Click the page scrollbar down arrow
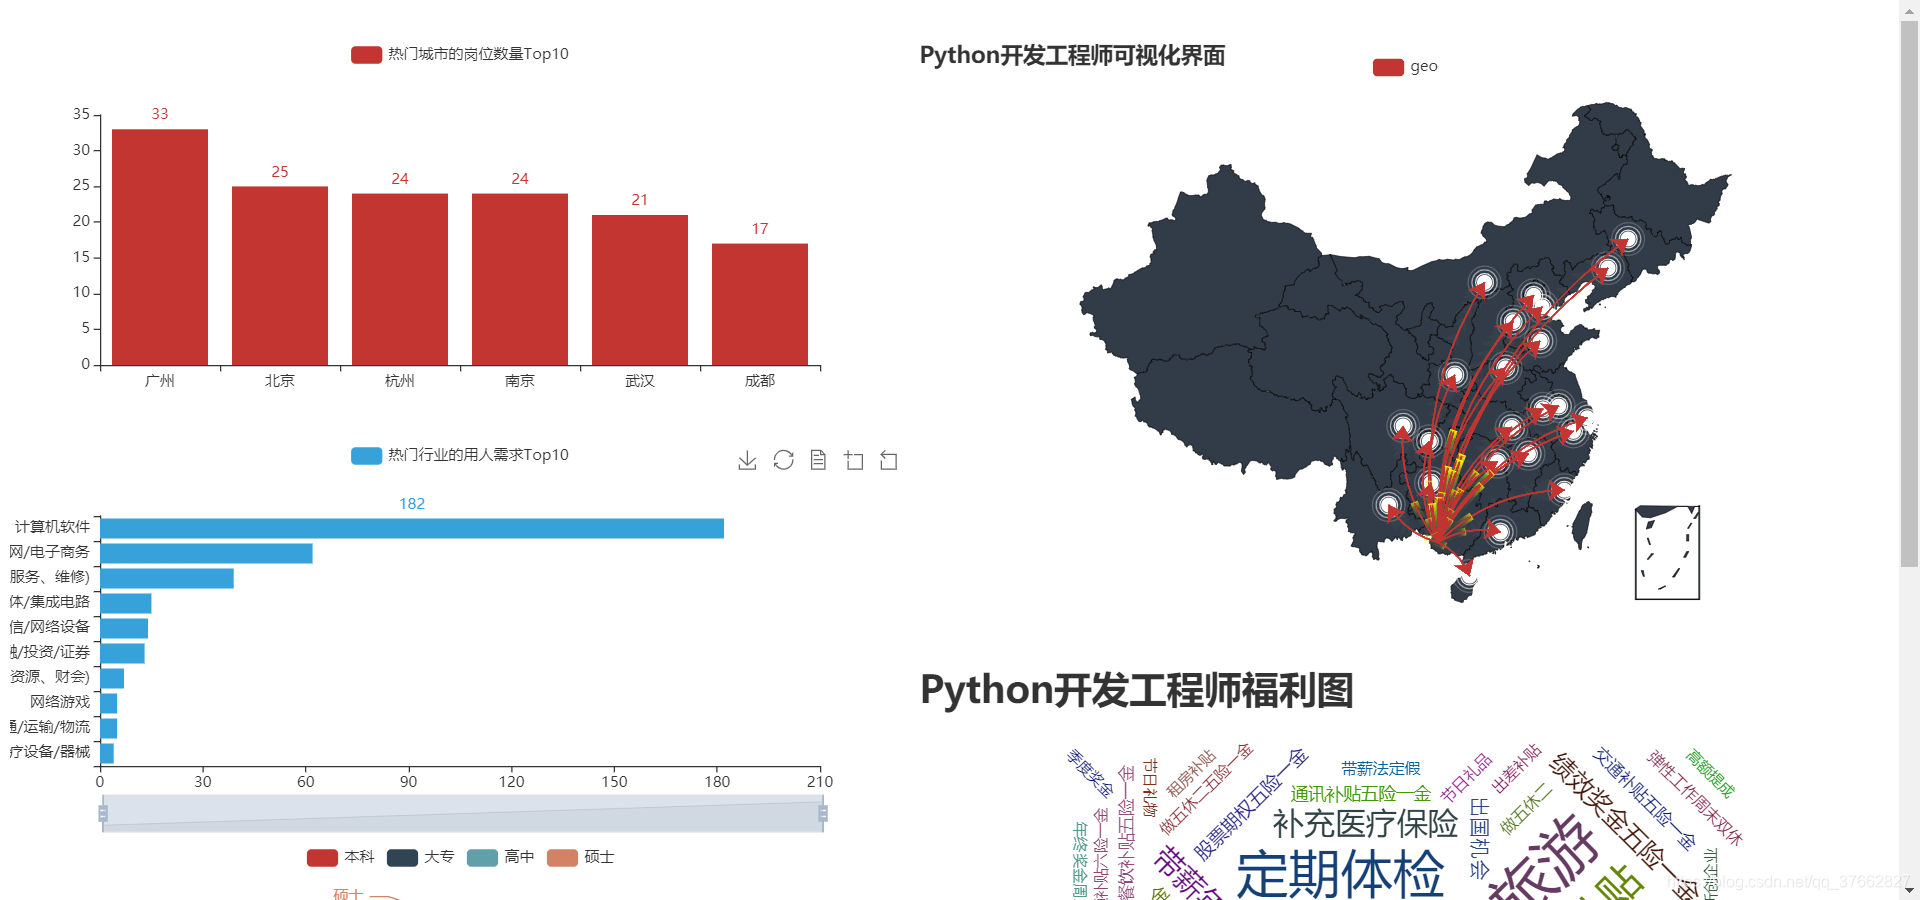Screen dimensions: 1920x900 [x=1909, y=890]
